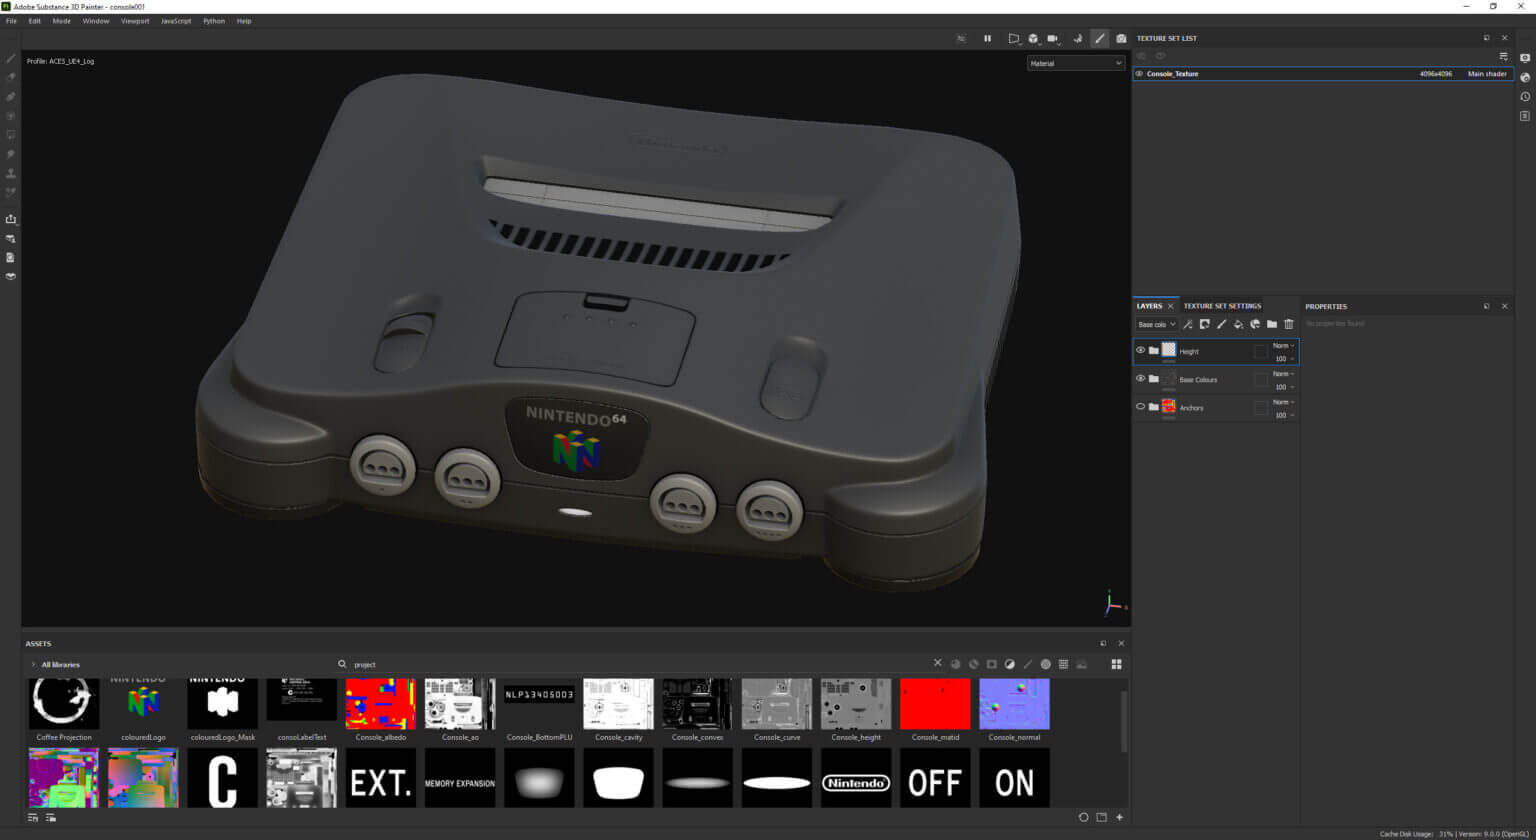The height and width of the screenshot is (840, 1536).
Task: Open the Base color channel dropdown in Layers
Action: (x=1156, y=324)
